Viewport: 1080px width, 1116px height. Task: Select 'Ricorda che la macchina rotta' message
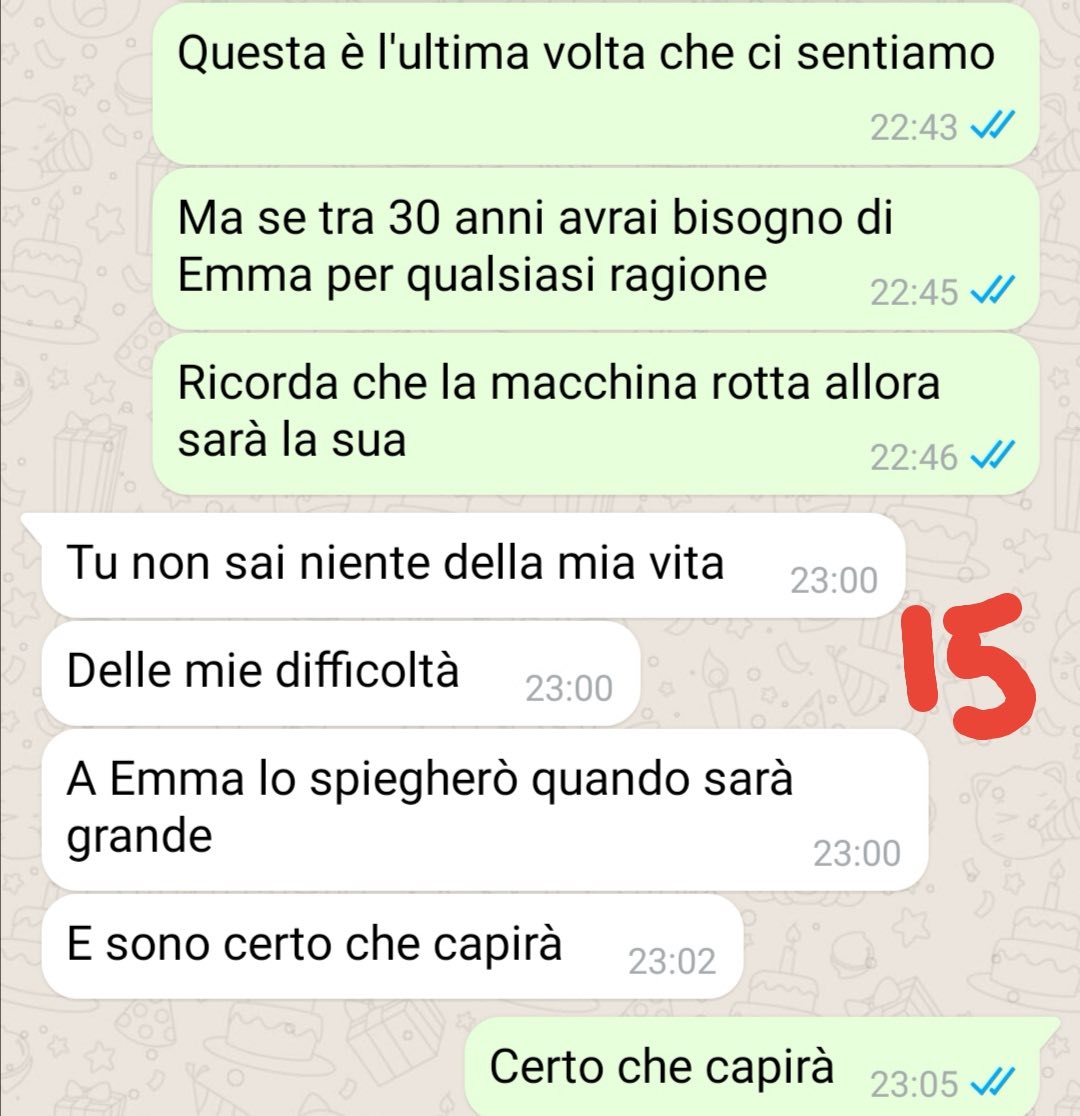click(x=596, y=414)
